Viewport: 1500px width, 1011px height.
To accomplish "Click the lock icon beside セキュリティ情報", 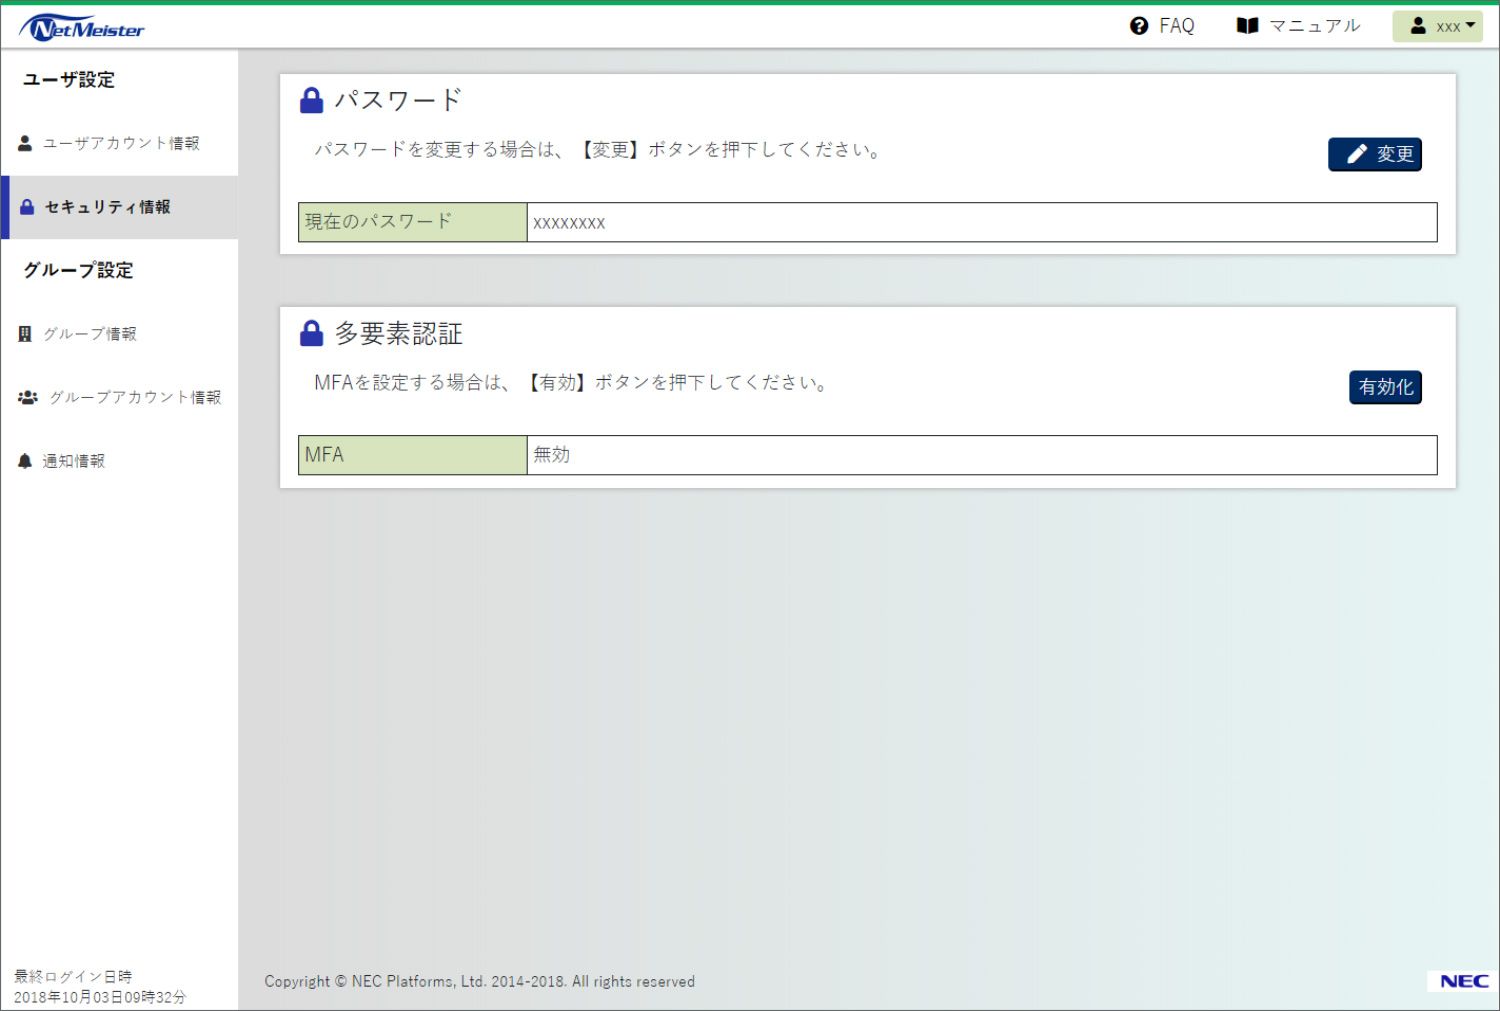I will (x=27, y=207).
